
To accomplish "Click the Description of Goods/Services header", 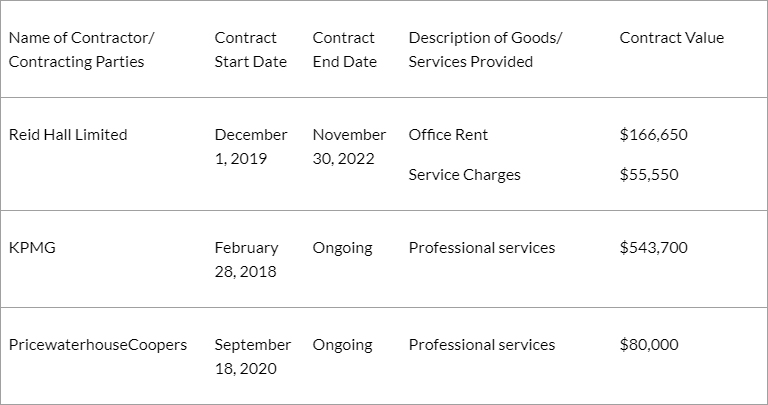I will coord(485,49).
